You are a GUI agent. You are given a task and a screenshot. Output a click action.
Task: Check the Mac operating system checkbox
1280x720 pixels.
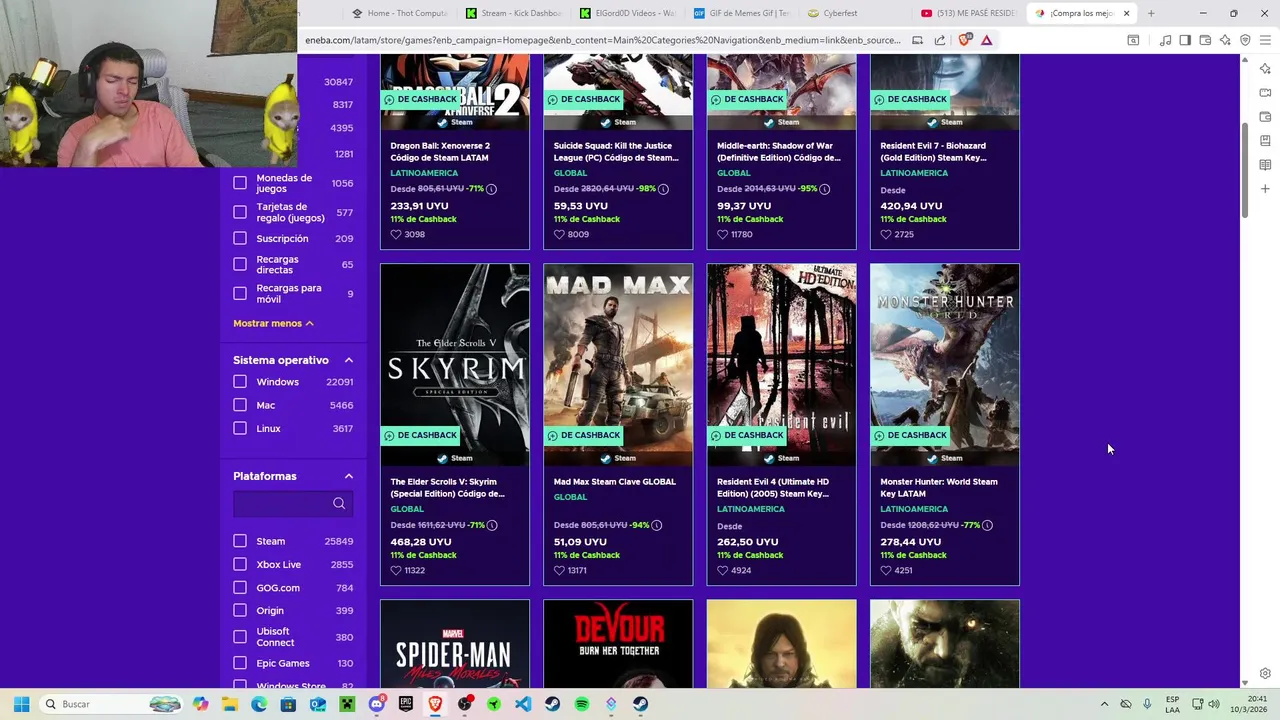pos(240,405)
